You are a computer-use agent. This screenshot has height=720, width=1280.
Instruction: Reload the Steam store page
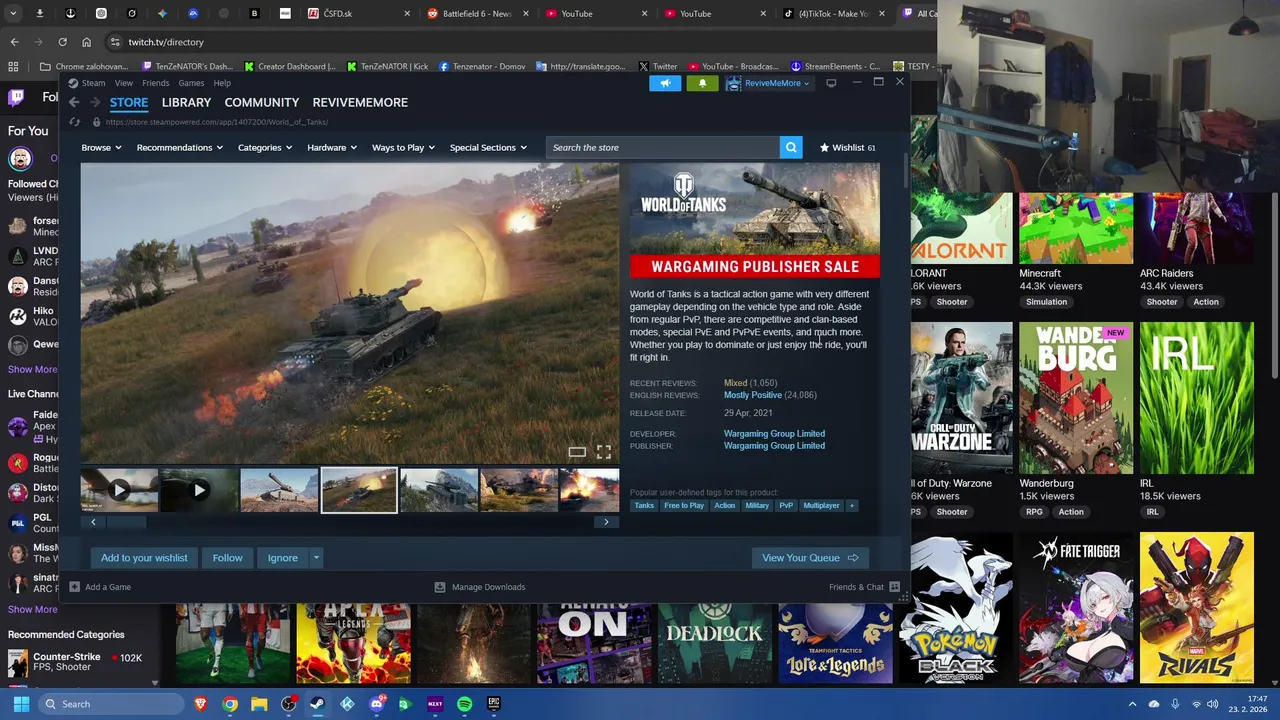coord(74,122)
